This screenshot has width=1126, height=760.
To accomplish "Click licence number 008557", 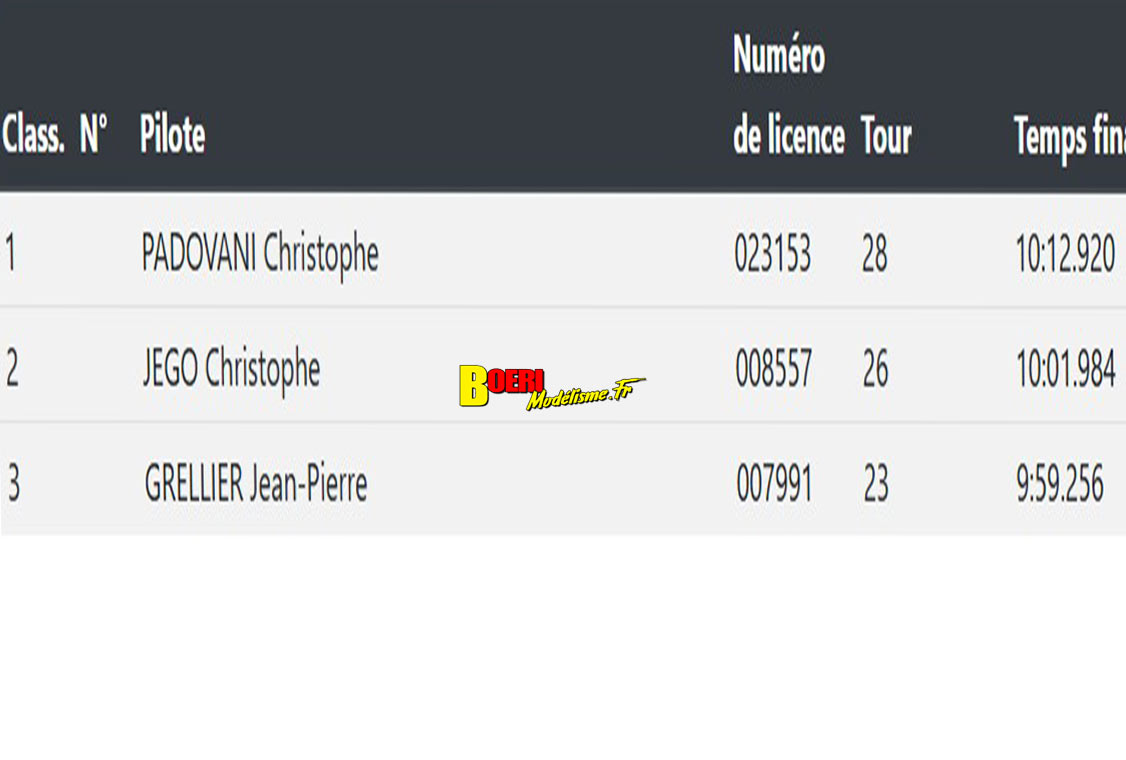I will (773, 370).
